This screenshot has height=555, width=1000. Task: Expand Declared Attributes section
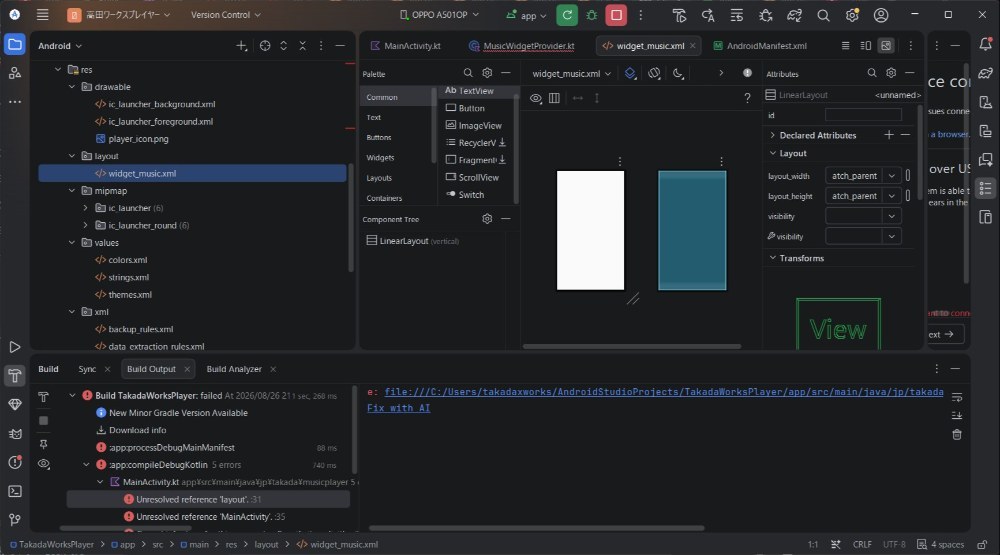[772, 135]
